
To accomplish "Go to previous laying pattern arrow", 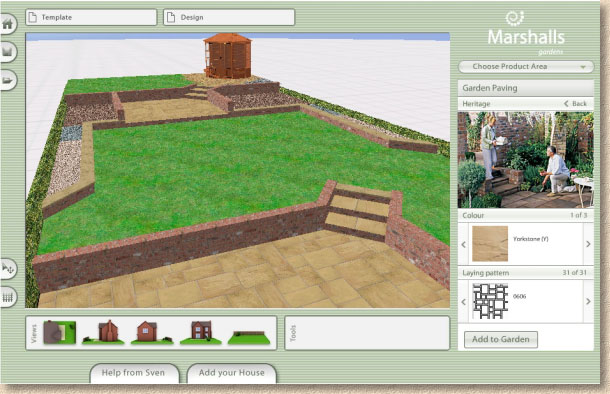I will [463, 301].
